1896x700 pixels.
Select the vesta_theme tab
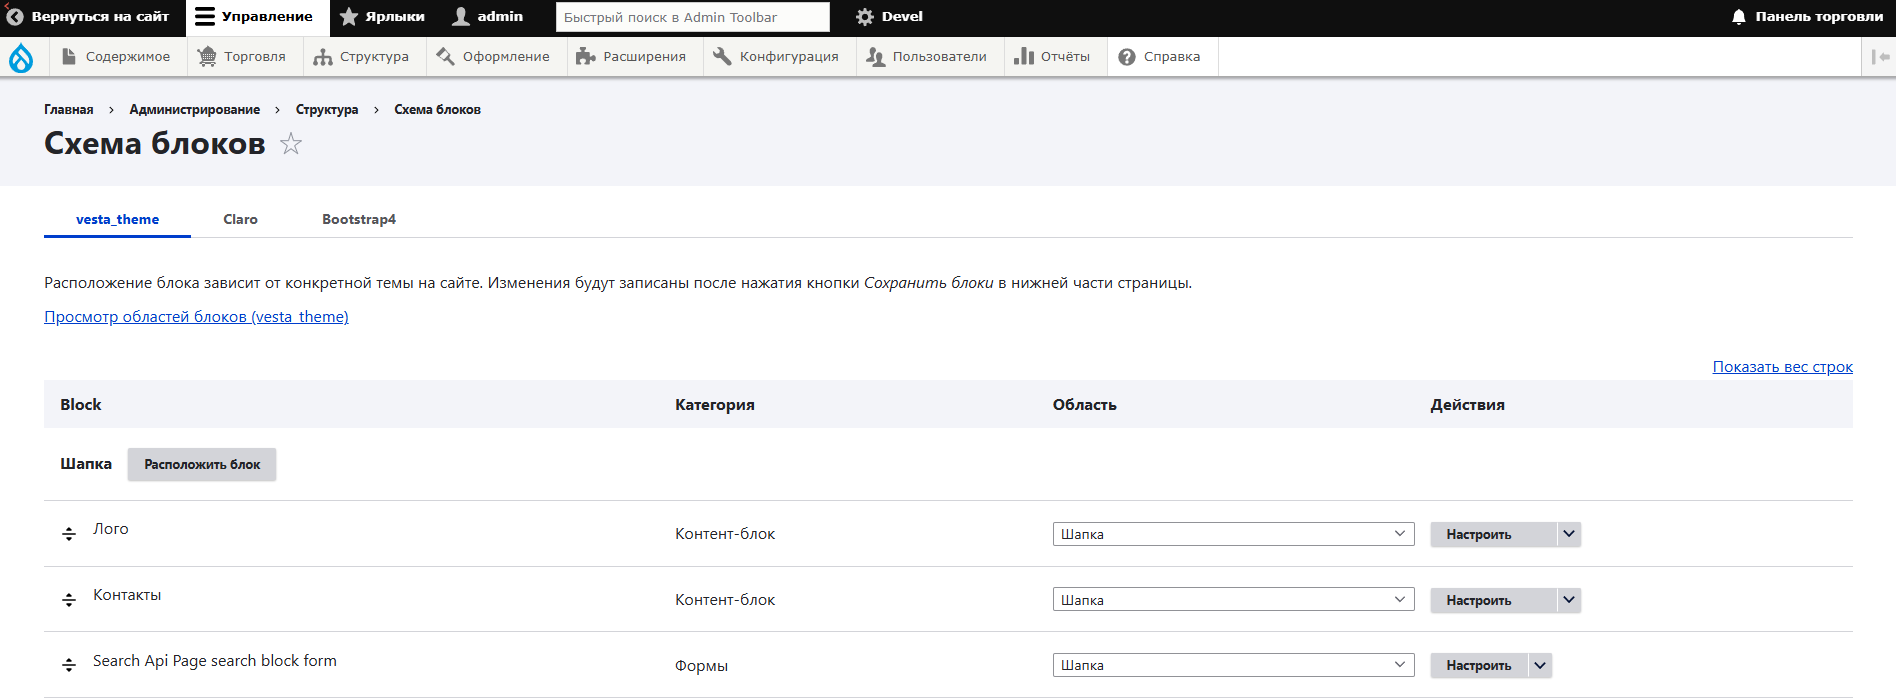click(x=117, y=219)
